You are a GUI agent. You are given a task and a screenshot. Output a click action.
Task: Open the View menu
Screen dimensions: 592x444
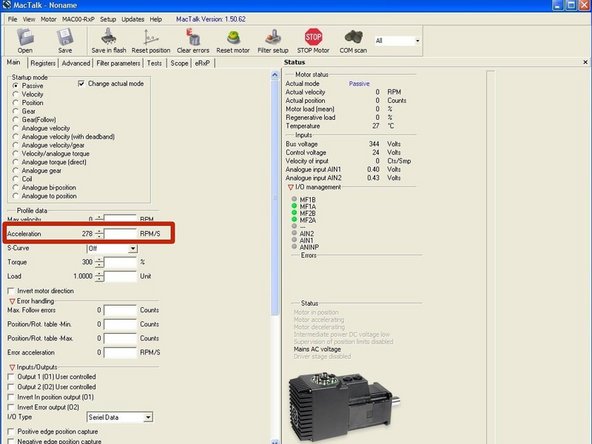29,19
